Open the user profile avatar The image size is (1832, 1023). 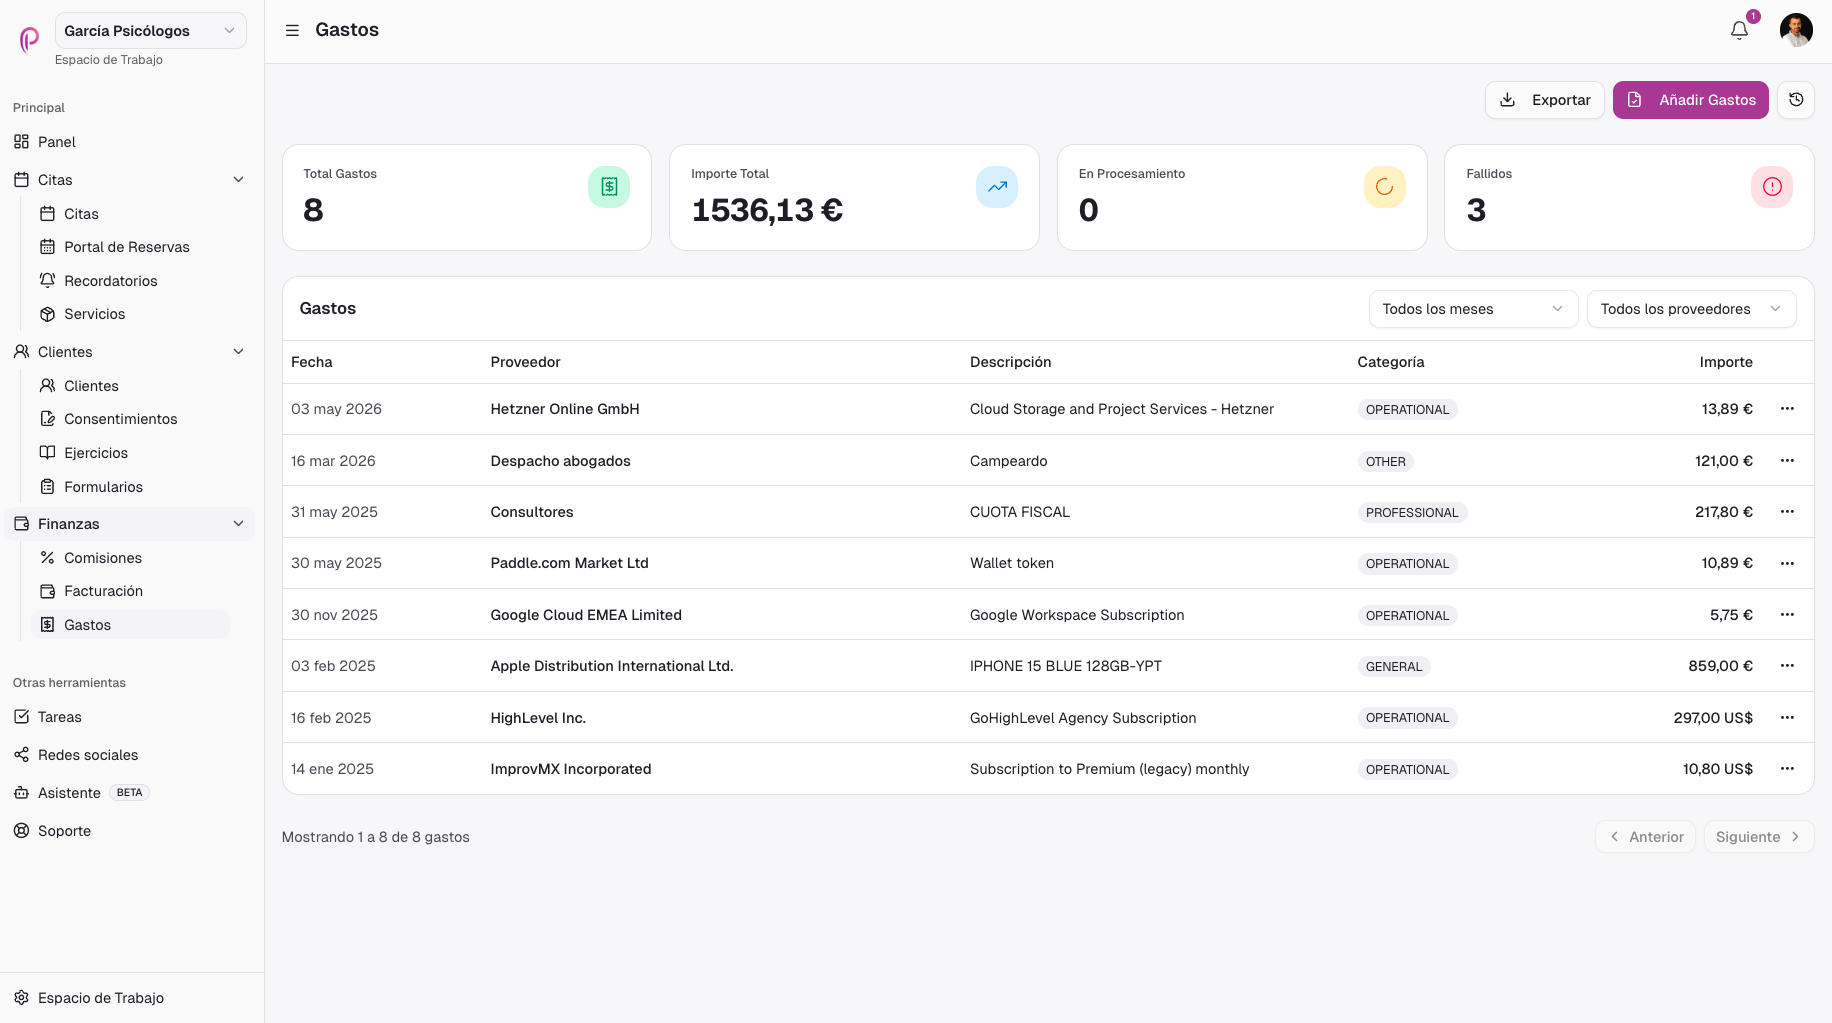tap(1796, 30)
